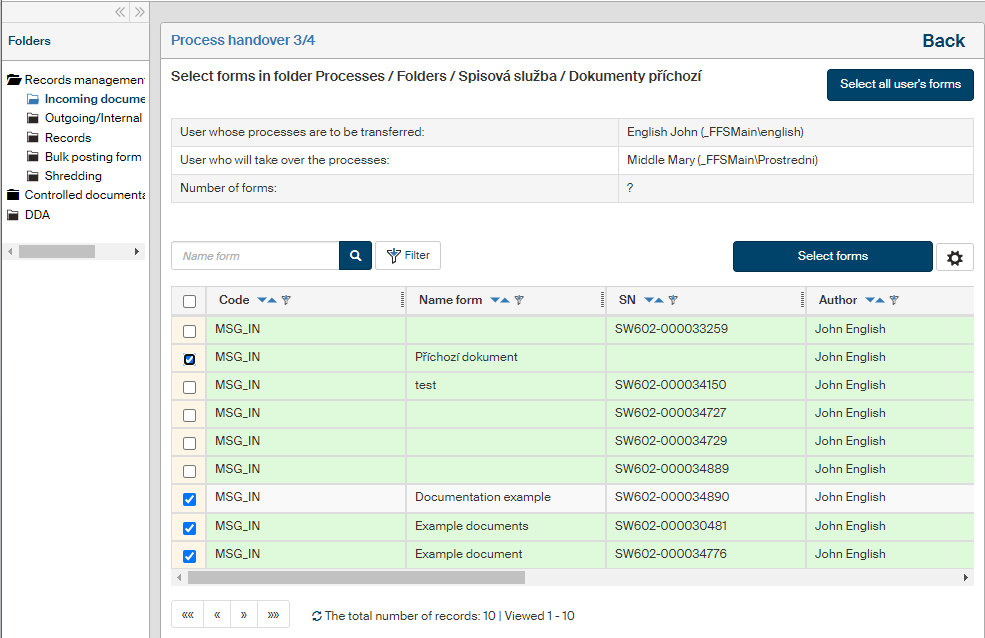The image size is (985, 638).
Task: Refresh the total record count icon
Action: [x=317, y=616]
